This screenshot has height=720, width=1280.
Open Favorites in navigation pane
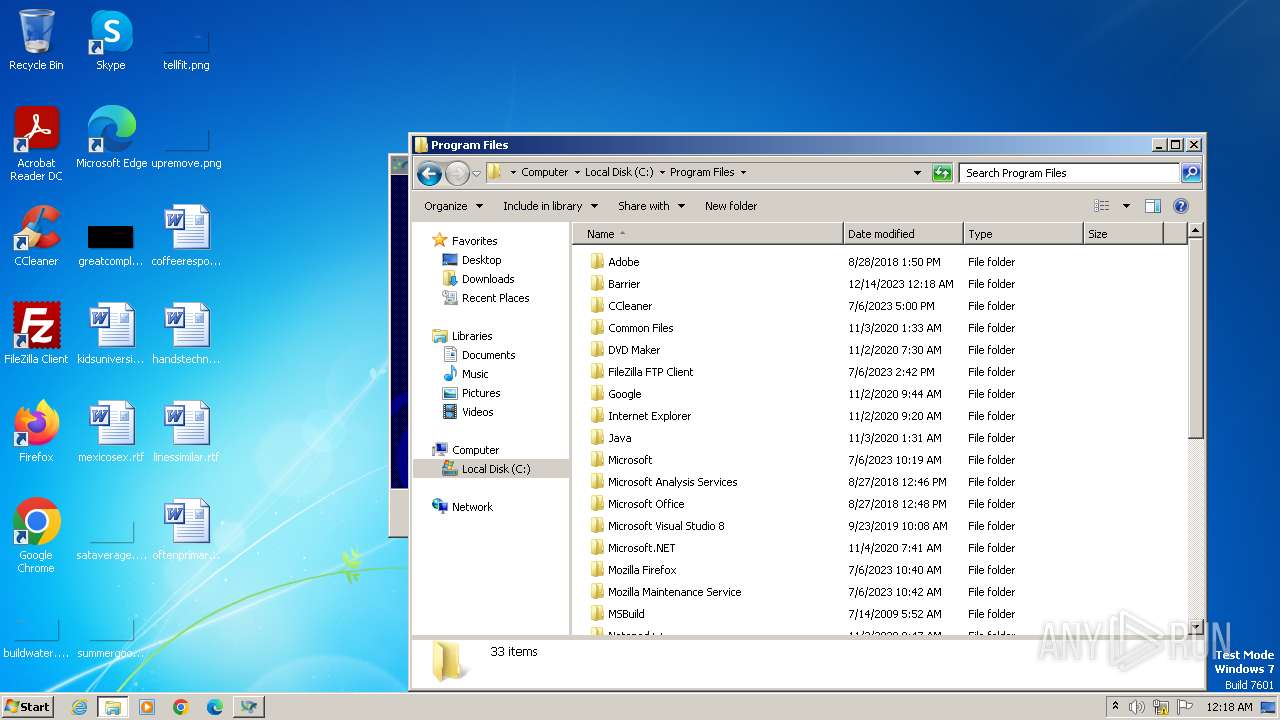[474, 241]
